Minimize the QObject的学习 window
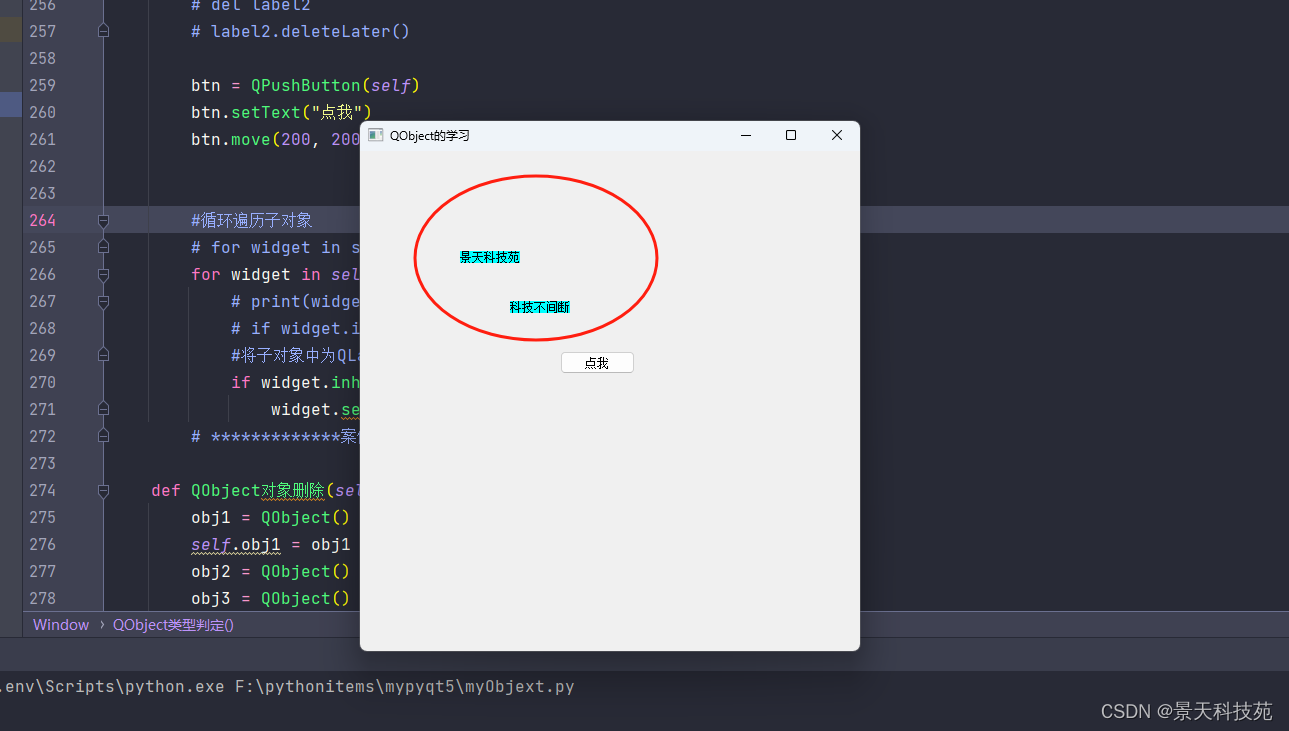Screen dimensions: 1289x731 pyautogui.click(x=745, y=135)
